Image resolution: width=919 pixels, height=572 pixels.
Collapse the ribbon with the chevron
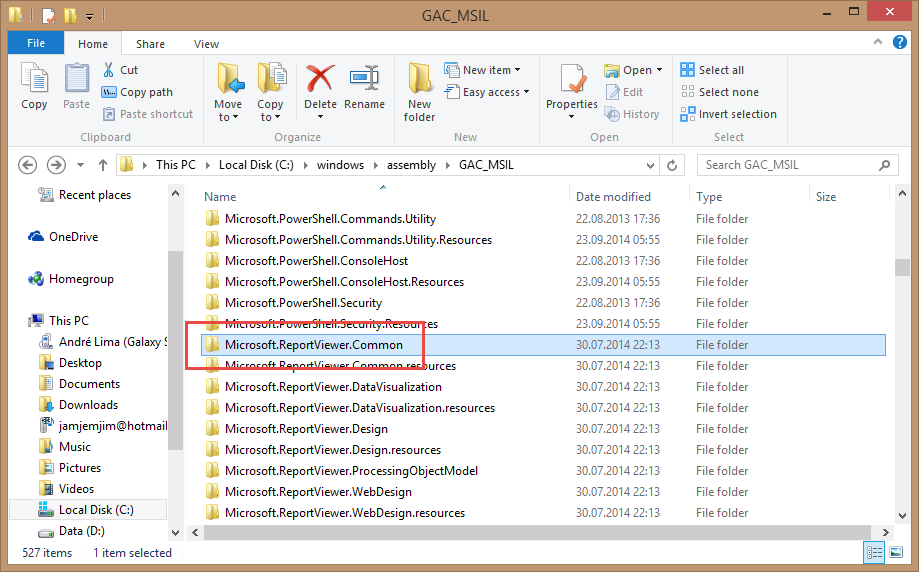coord(877,42)
